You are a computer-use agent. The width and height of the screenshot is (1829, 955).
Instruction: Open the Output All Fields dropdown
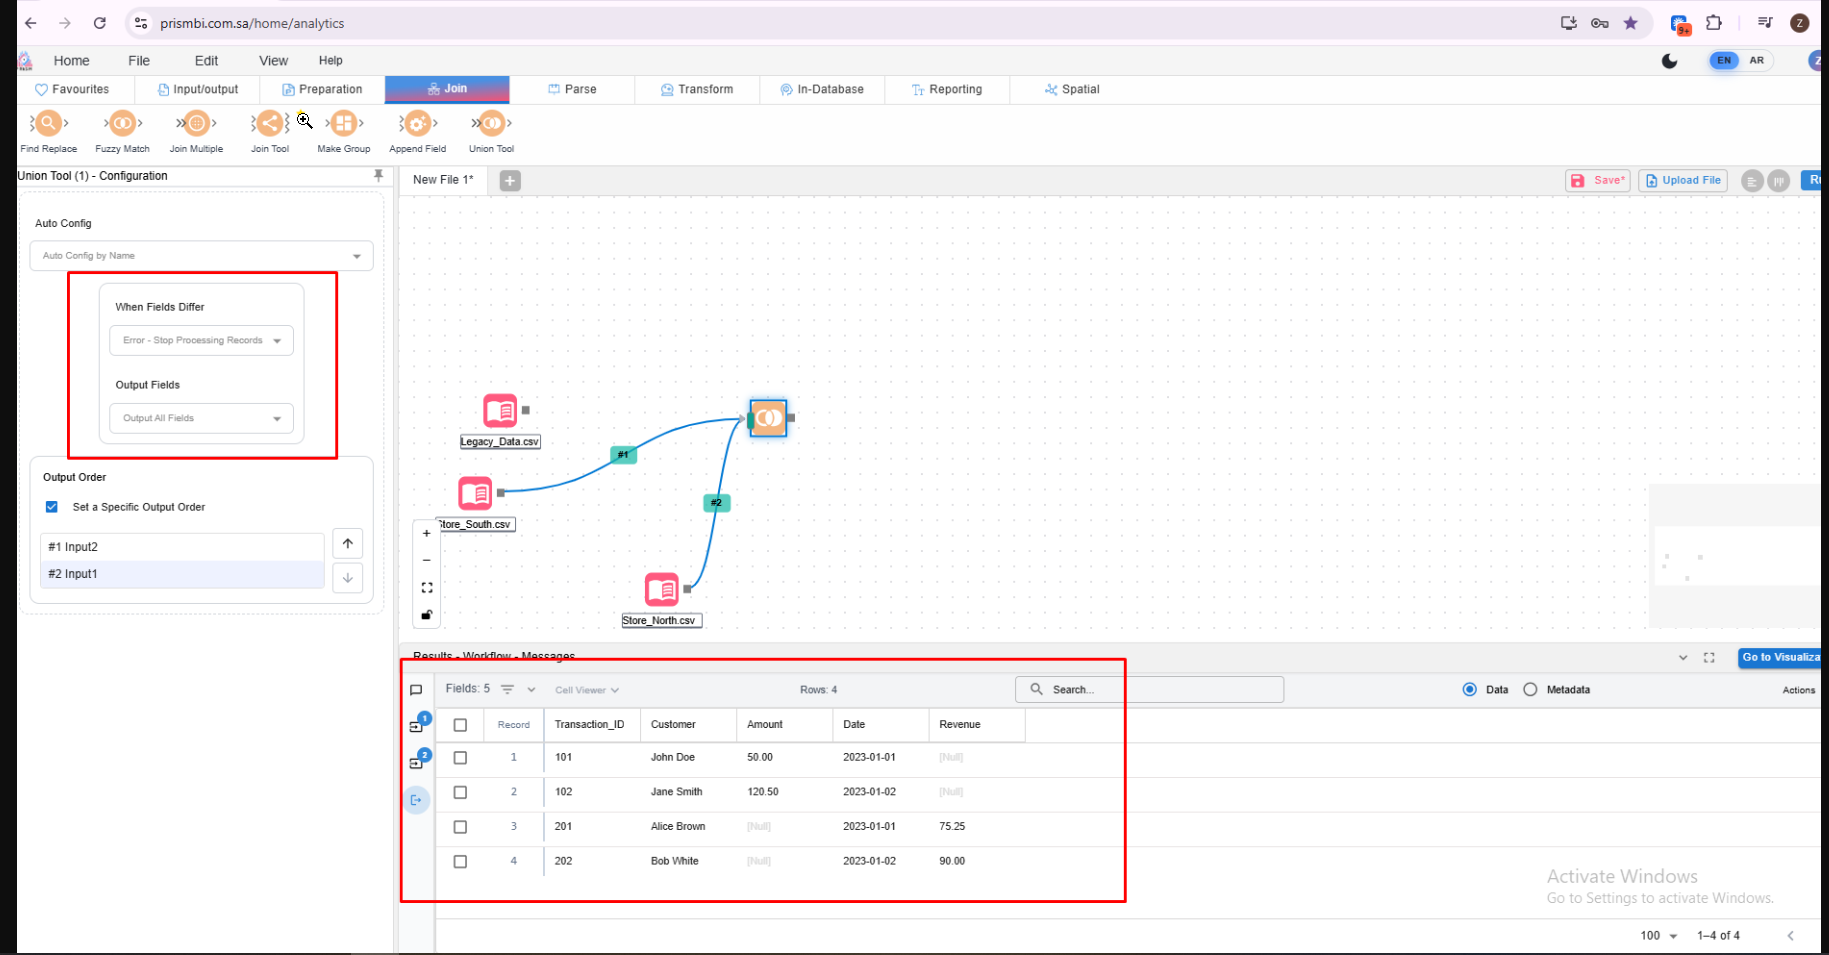pyautogui.click(x=201, y=419)
